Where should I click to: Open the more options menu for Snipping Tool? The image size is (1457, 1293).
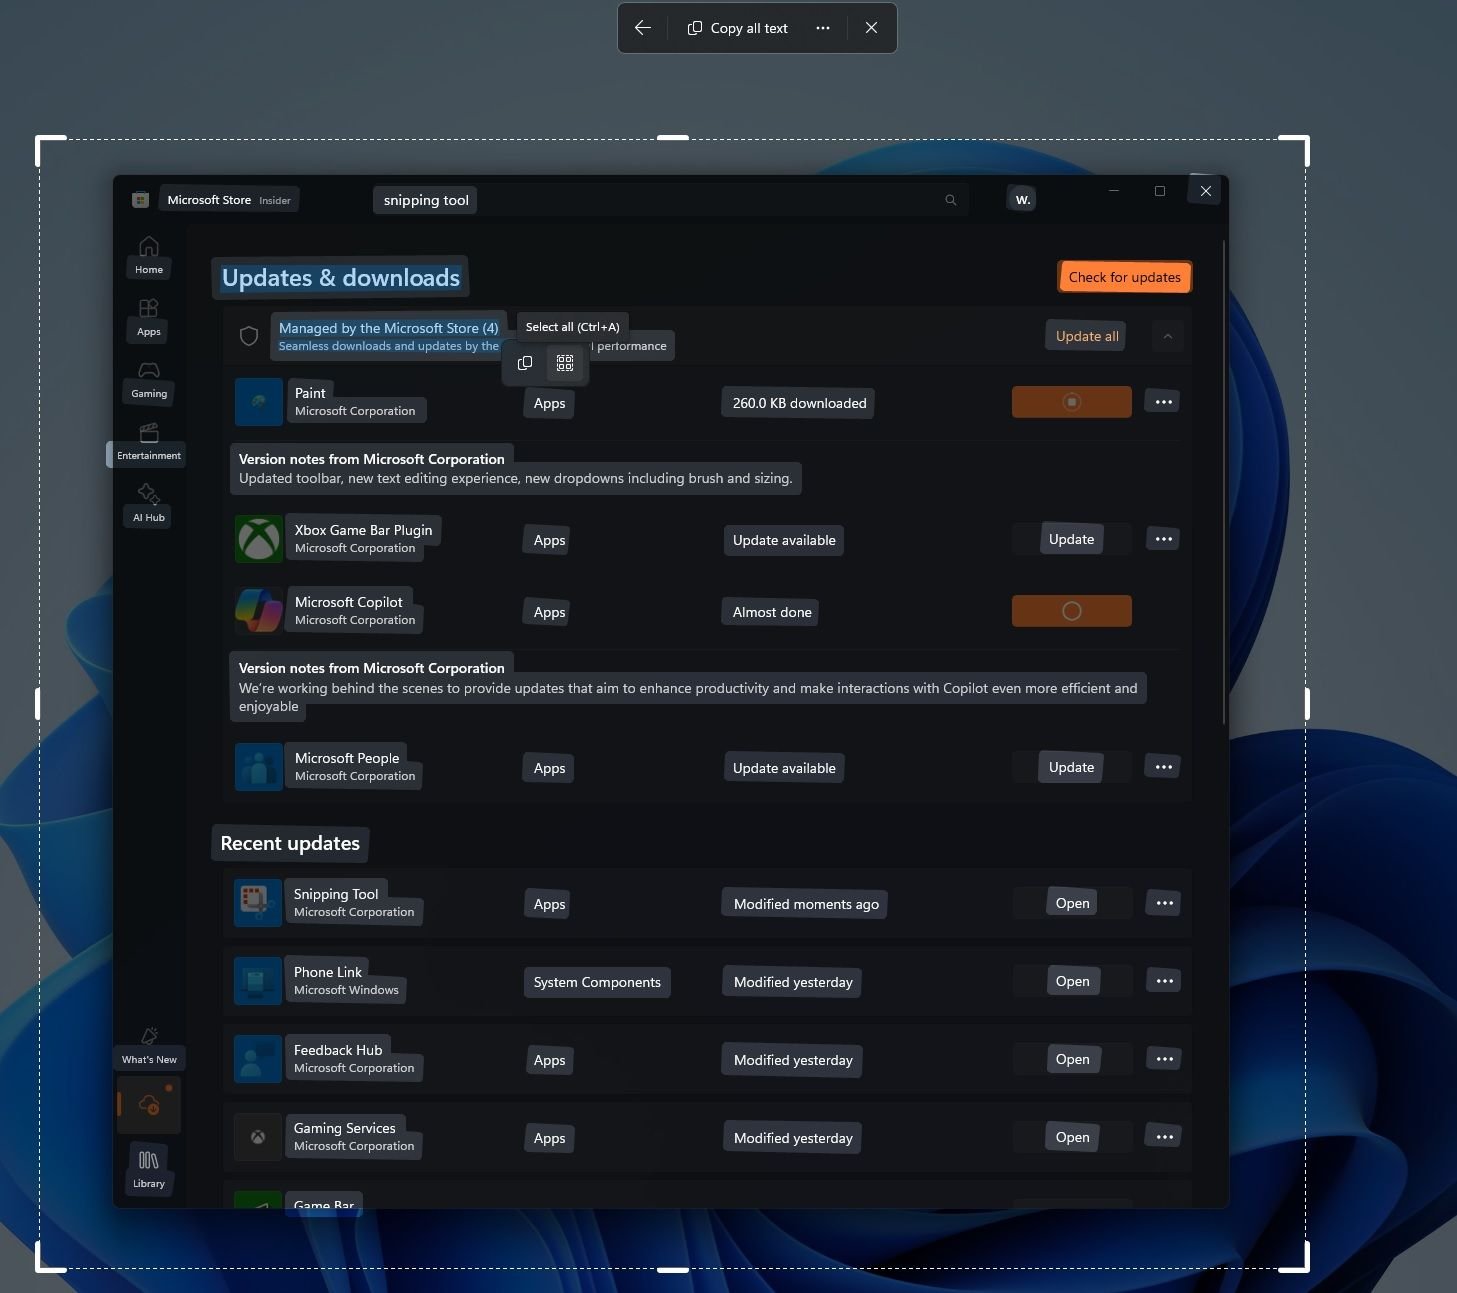1162,902
